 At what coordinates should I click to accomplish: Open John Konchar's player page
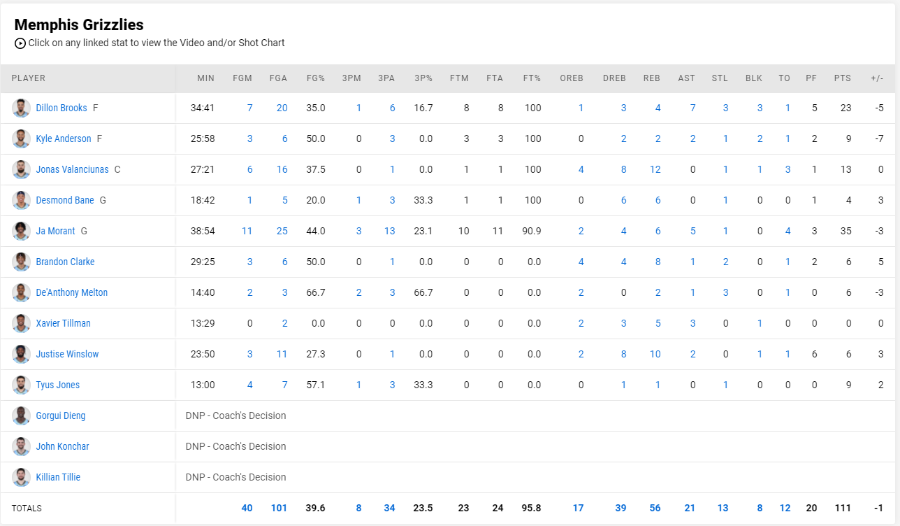click(x=63, y=446)
